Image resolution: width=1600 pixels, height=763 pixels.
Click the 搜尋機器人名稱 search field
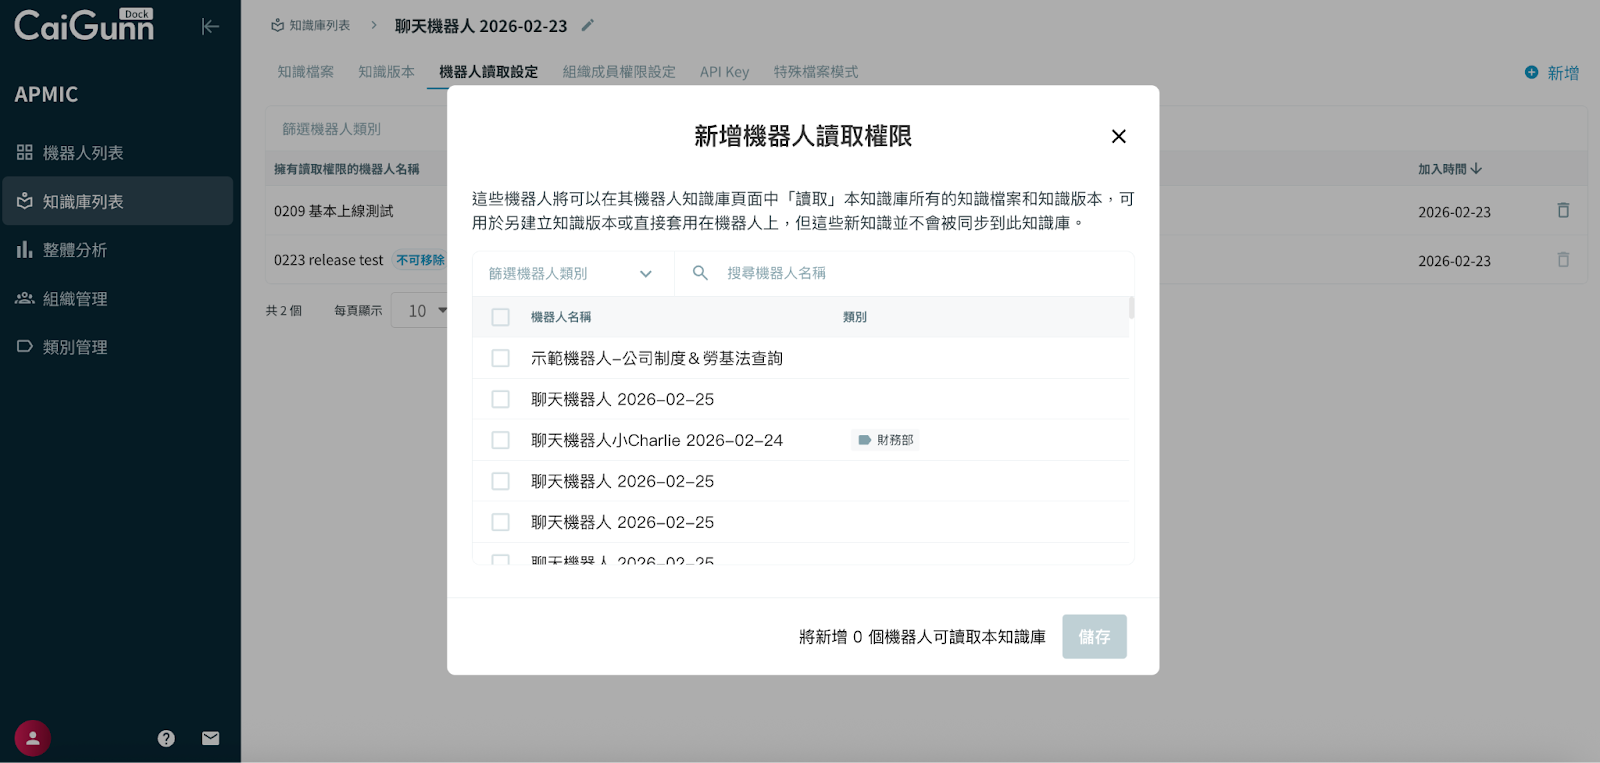click(900, 273)
